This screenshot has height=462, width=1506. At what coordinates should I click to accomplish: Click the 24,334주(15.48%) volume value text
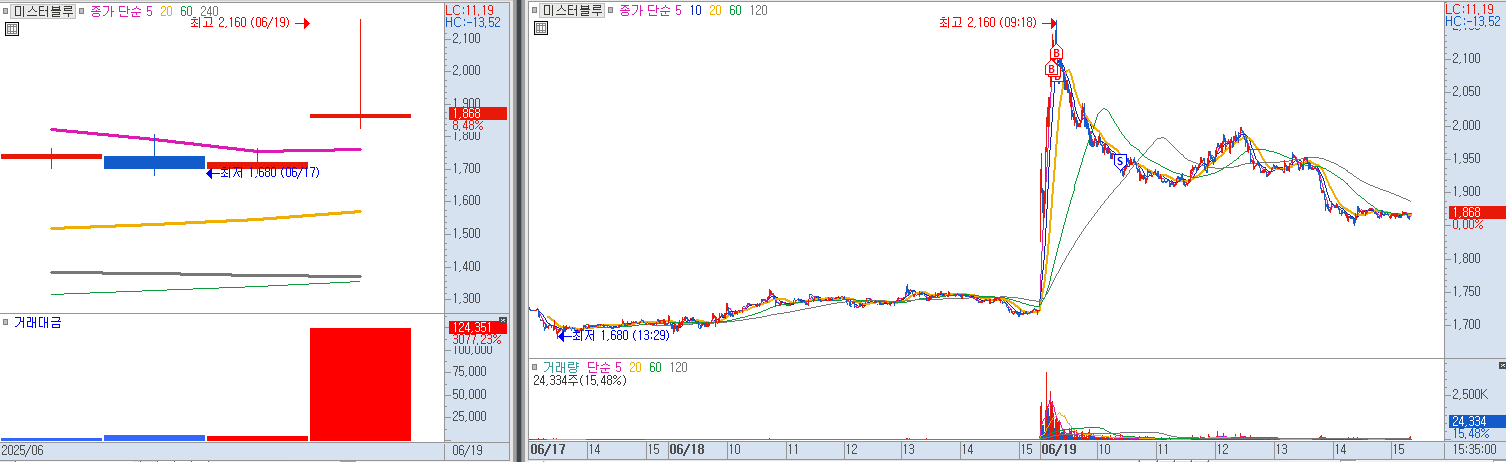[580, 380]
